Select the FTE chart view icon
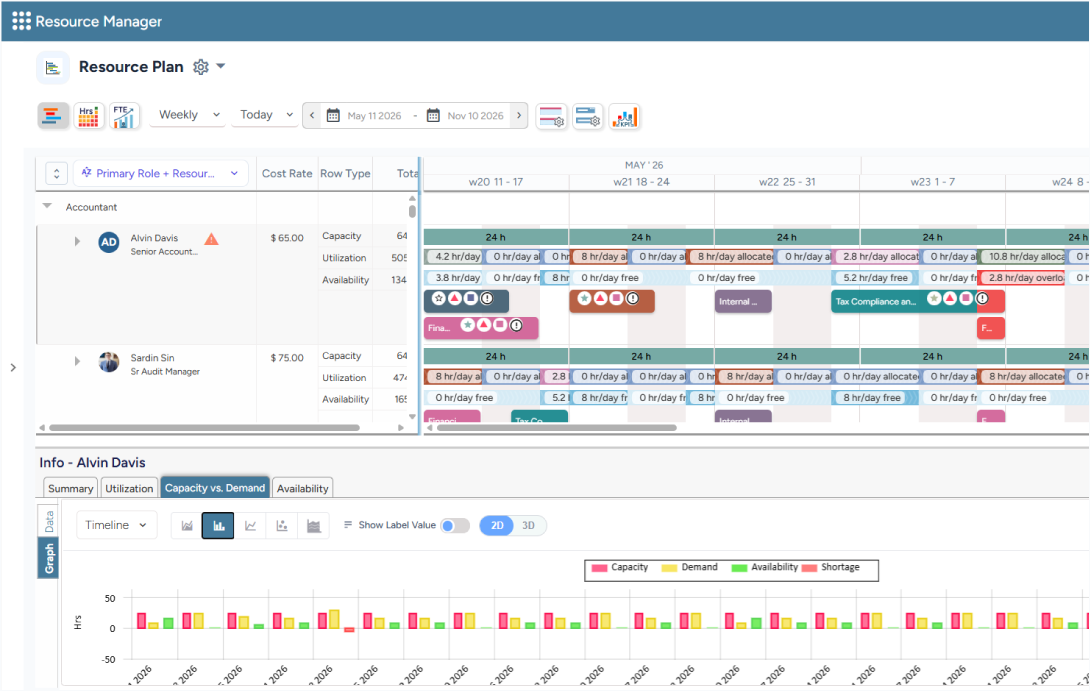This screenshot has height=691, width=1090. tap(124, 115)
